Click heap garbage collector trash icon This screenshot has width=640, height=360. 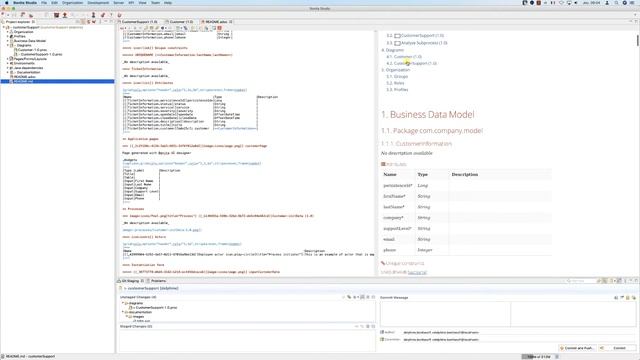click(x=557, y=357)
